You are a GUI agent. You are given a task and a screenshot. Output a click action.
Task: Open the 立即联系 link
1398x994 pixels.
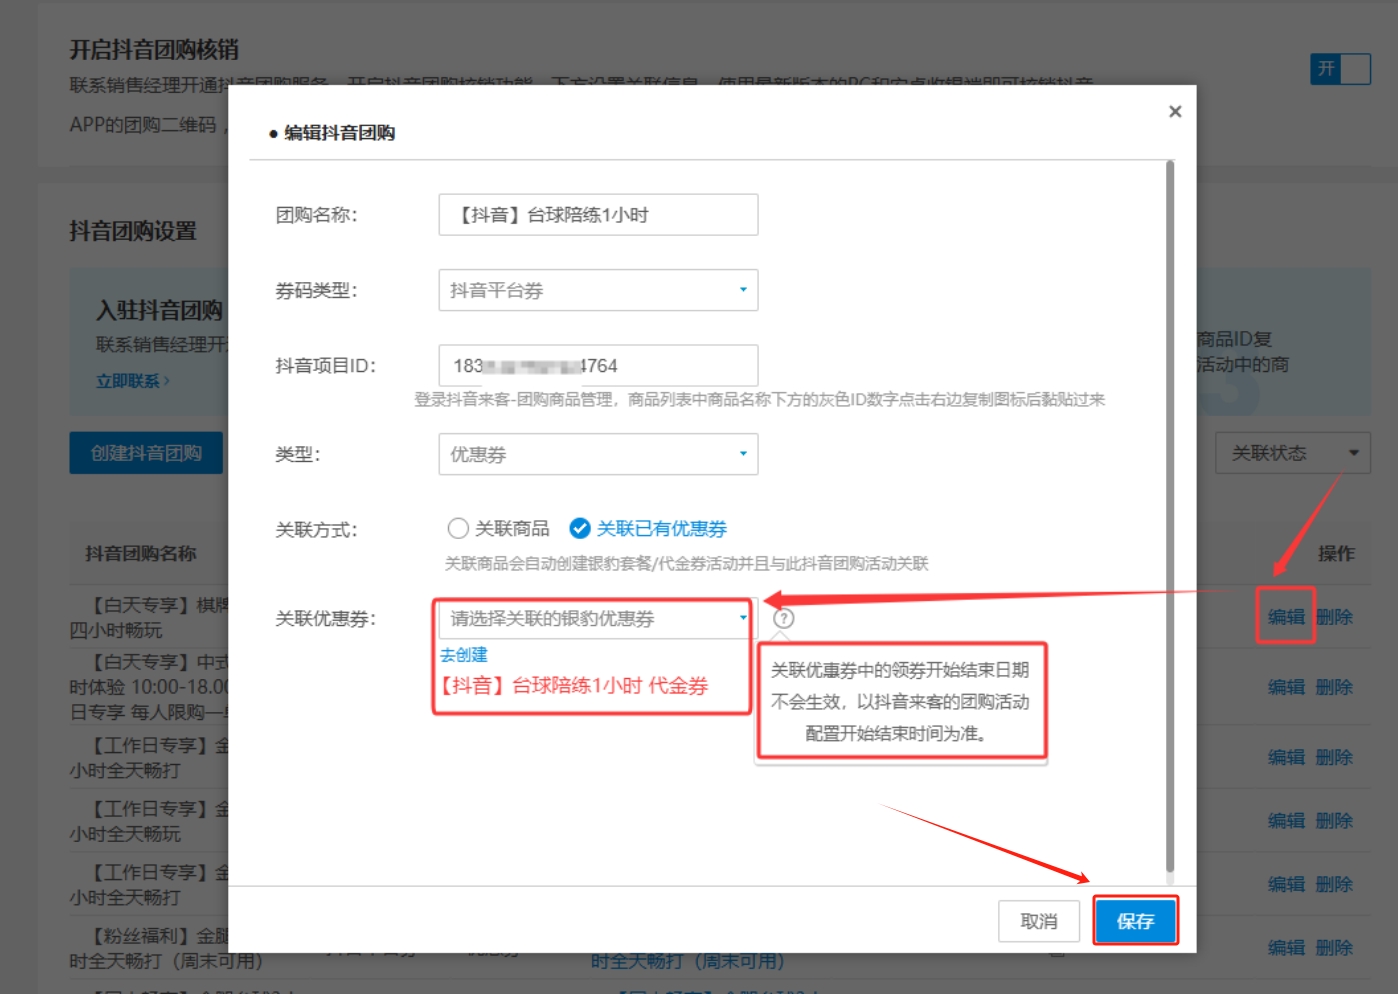point(133,381)
